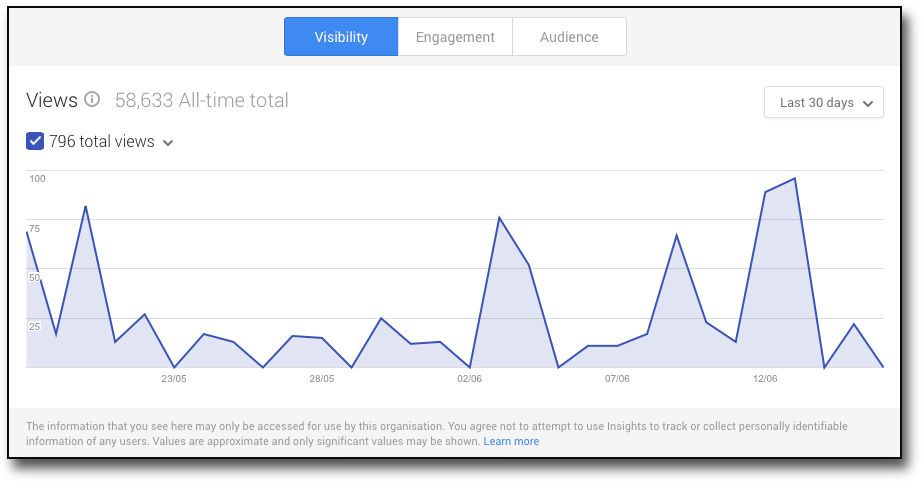
Task: Click the 28/05 date label on axis
Action: [x=322, y=379]
